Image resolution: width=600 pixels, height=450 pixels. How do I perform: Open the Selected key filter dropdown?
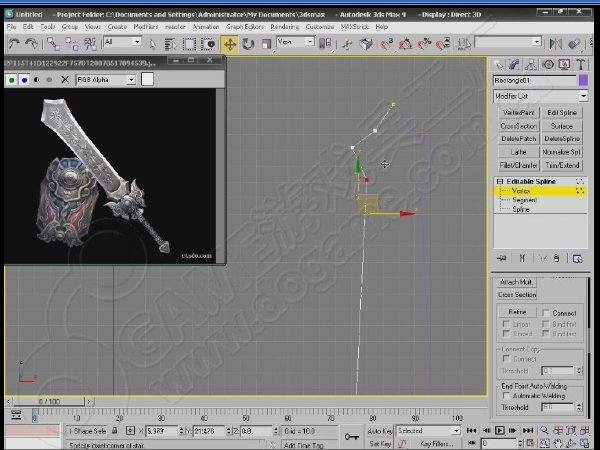pos(428,431)
